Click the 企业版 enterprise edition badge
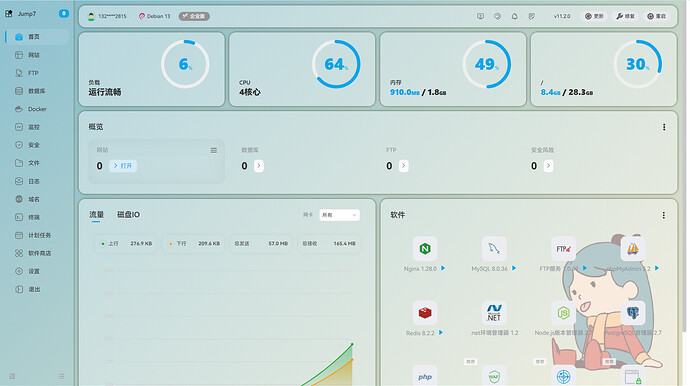 click(x=194, y=16)
